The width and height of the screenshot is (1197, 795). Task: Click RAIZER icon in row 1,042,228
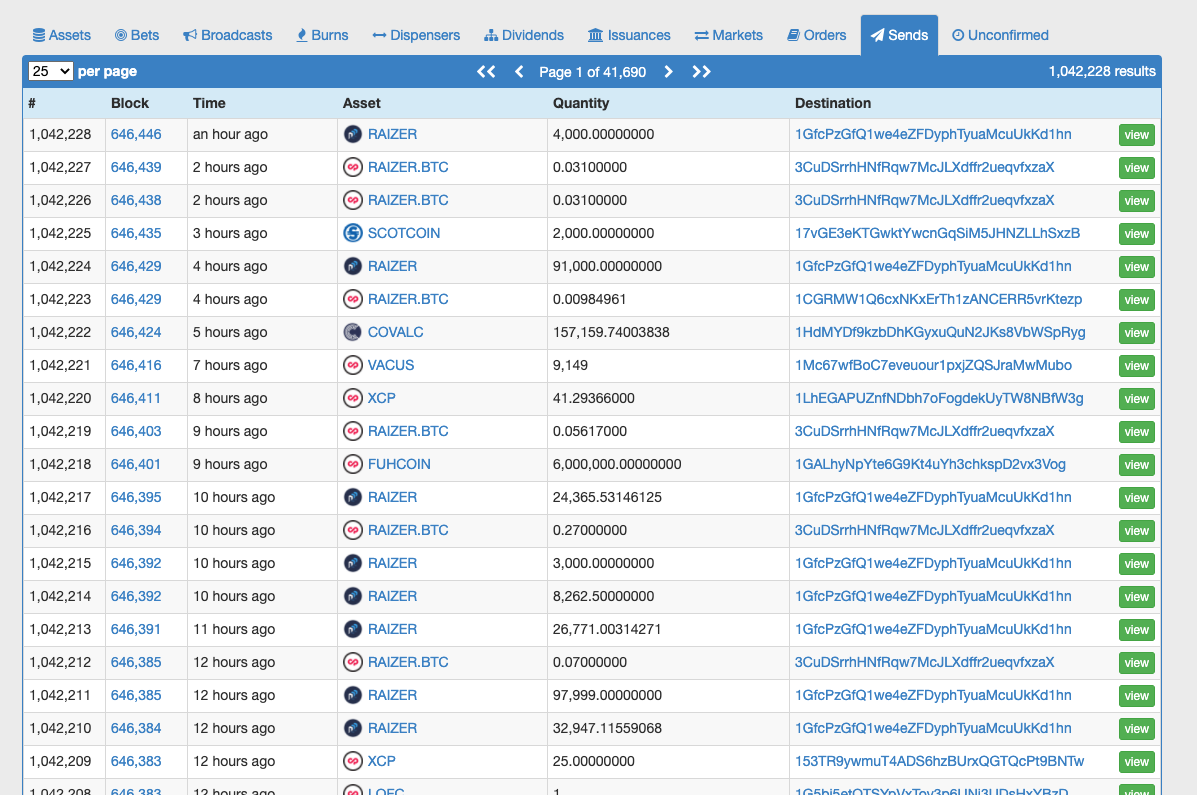click(353, 134)
